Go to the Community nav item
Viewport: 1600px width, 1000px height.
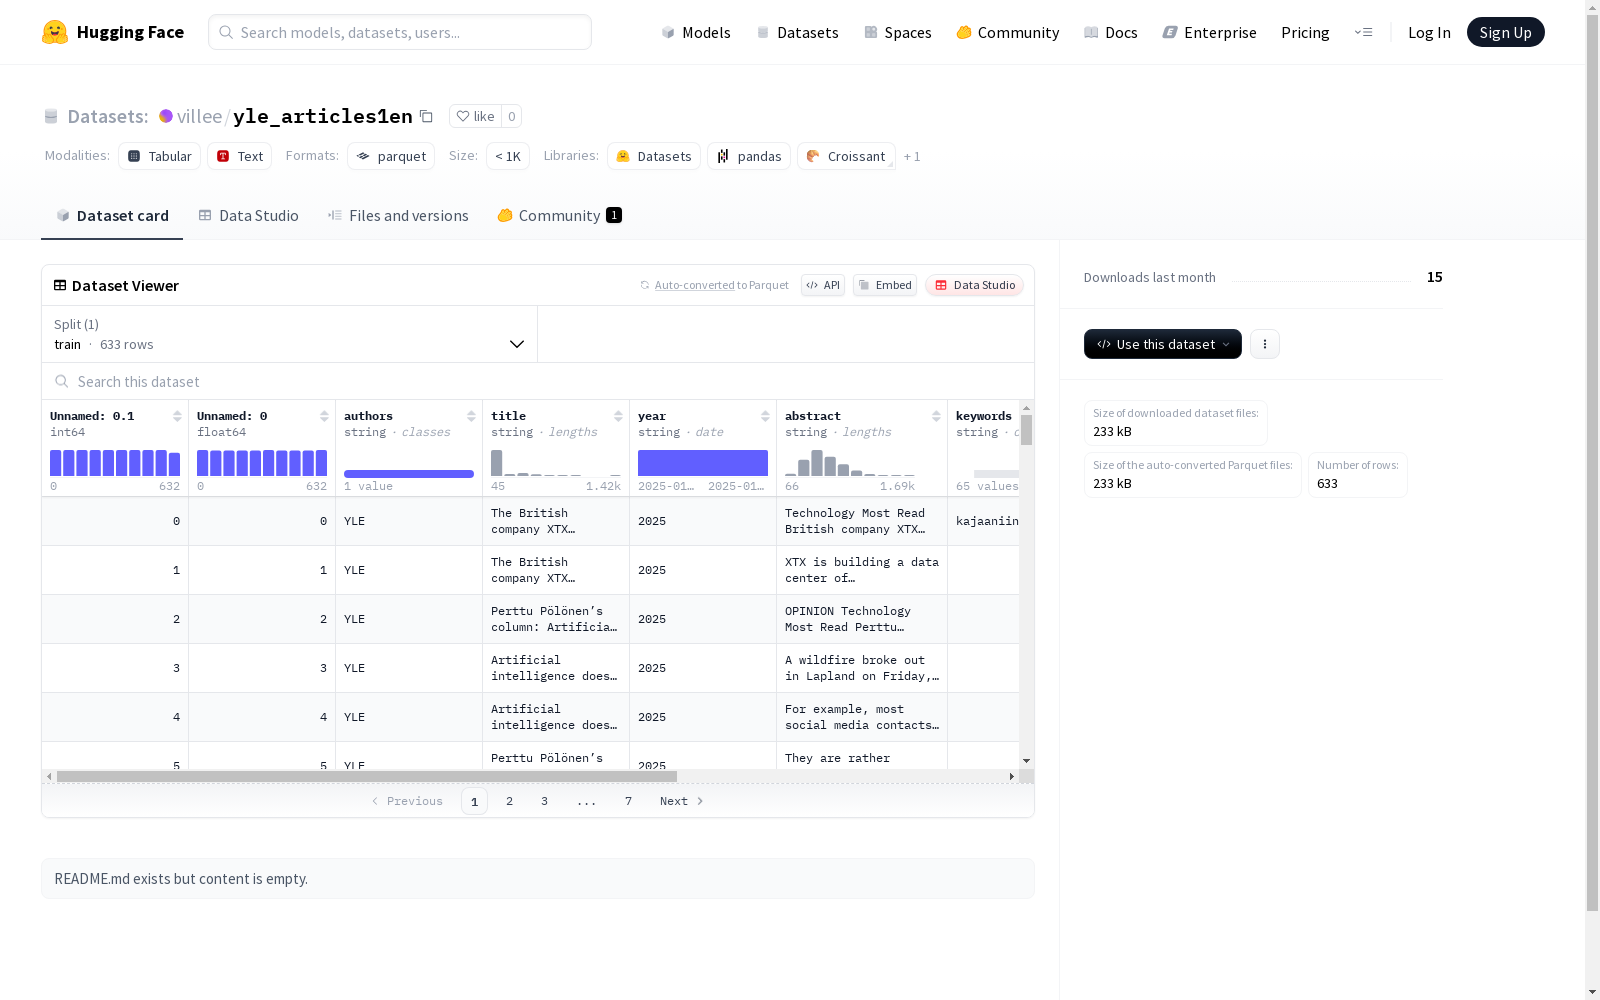pyautogui.click(x=1008, y=32)
